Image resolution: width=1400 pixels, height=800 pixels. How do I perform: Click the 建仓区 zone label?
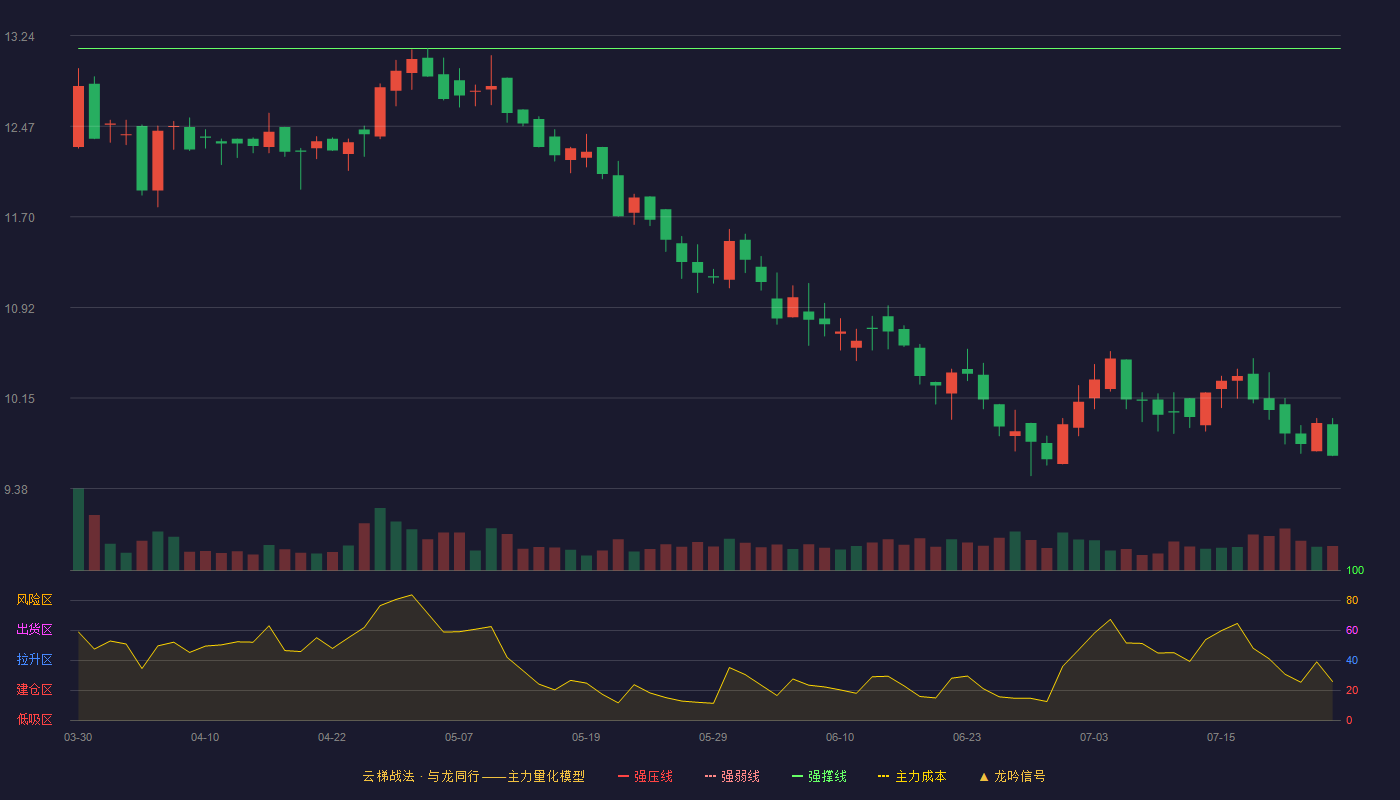[x=34, y=690]
